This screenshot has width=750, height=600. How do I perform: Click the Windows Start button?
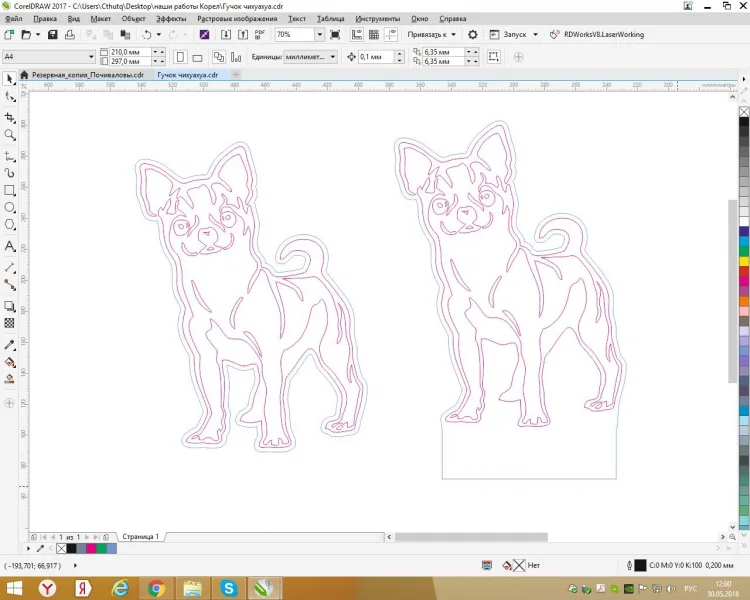(13, 588)
